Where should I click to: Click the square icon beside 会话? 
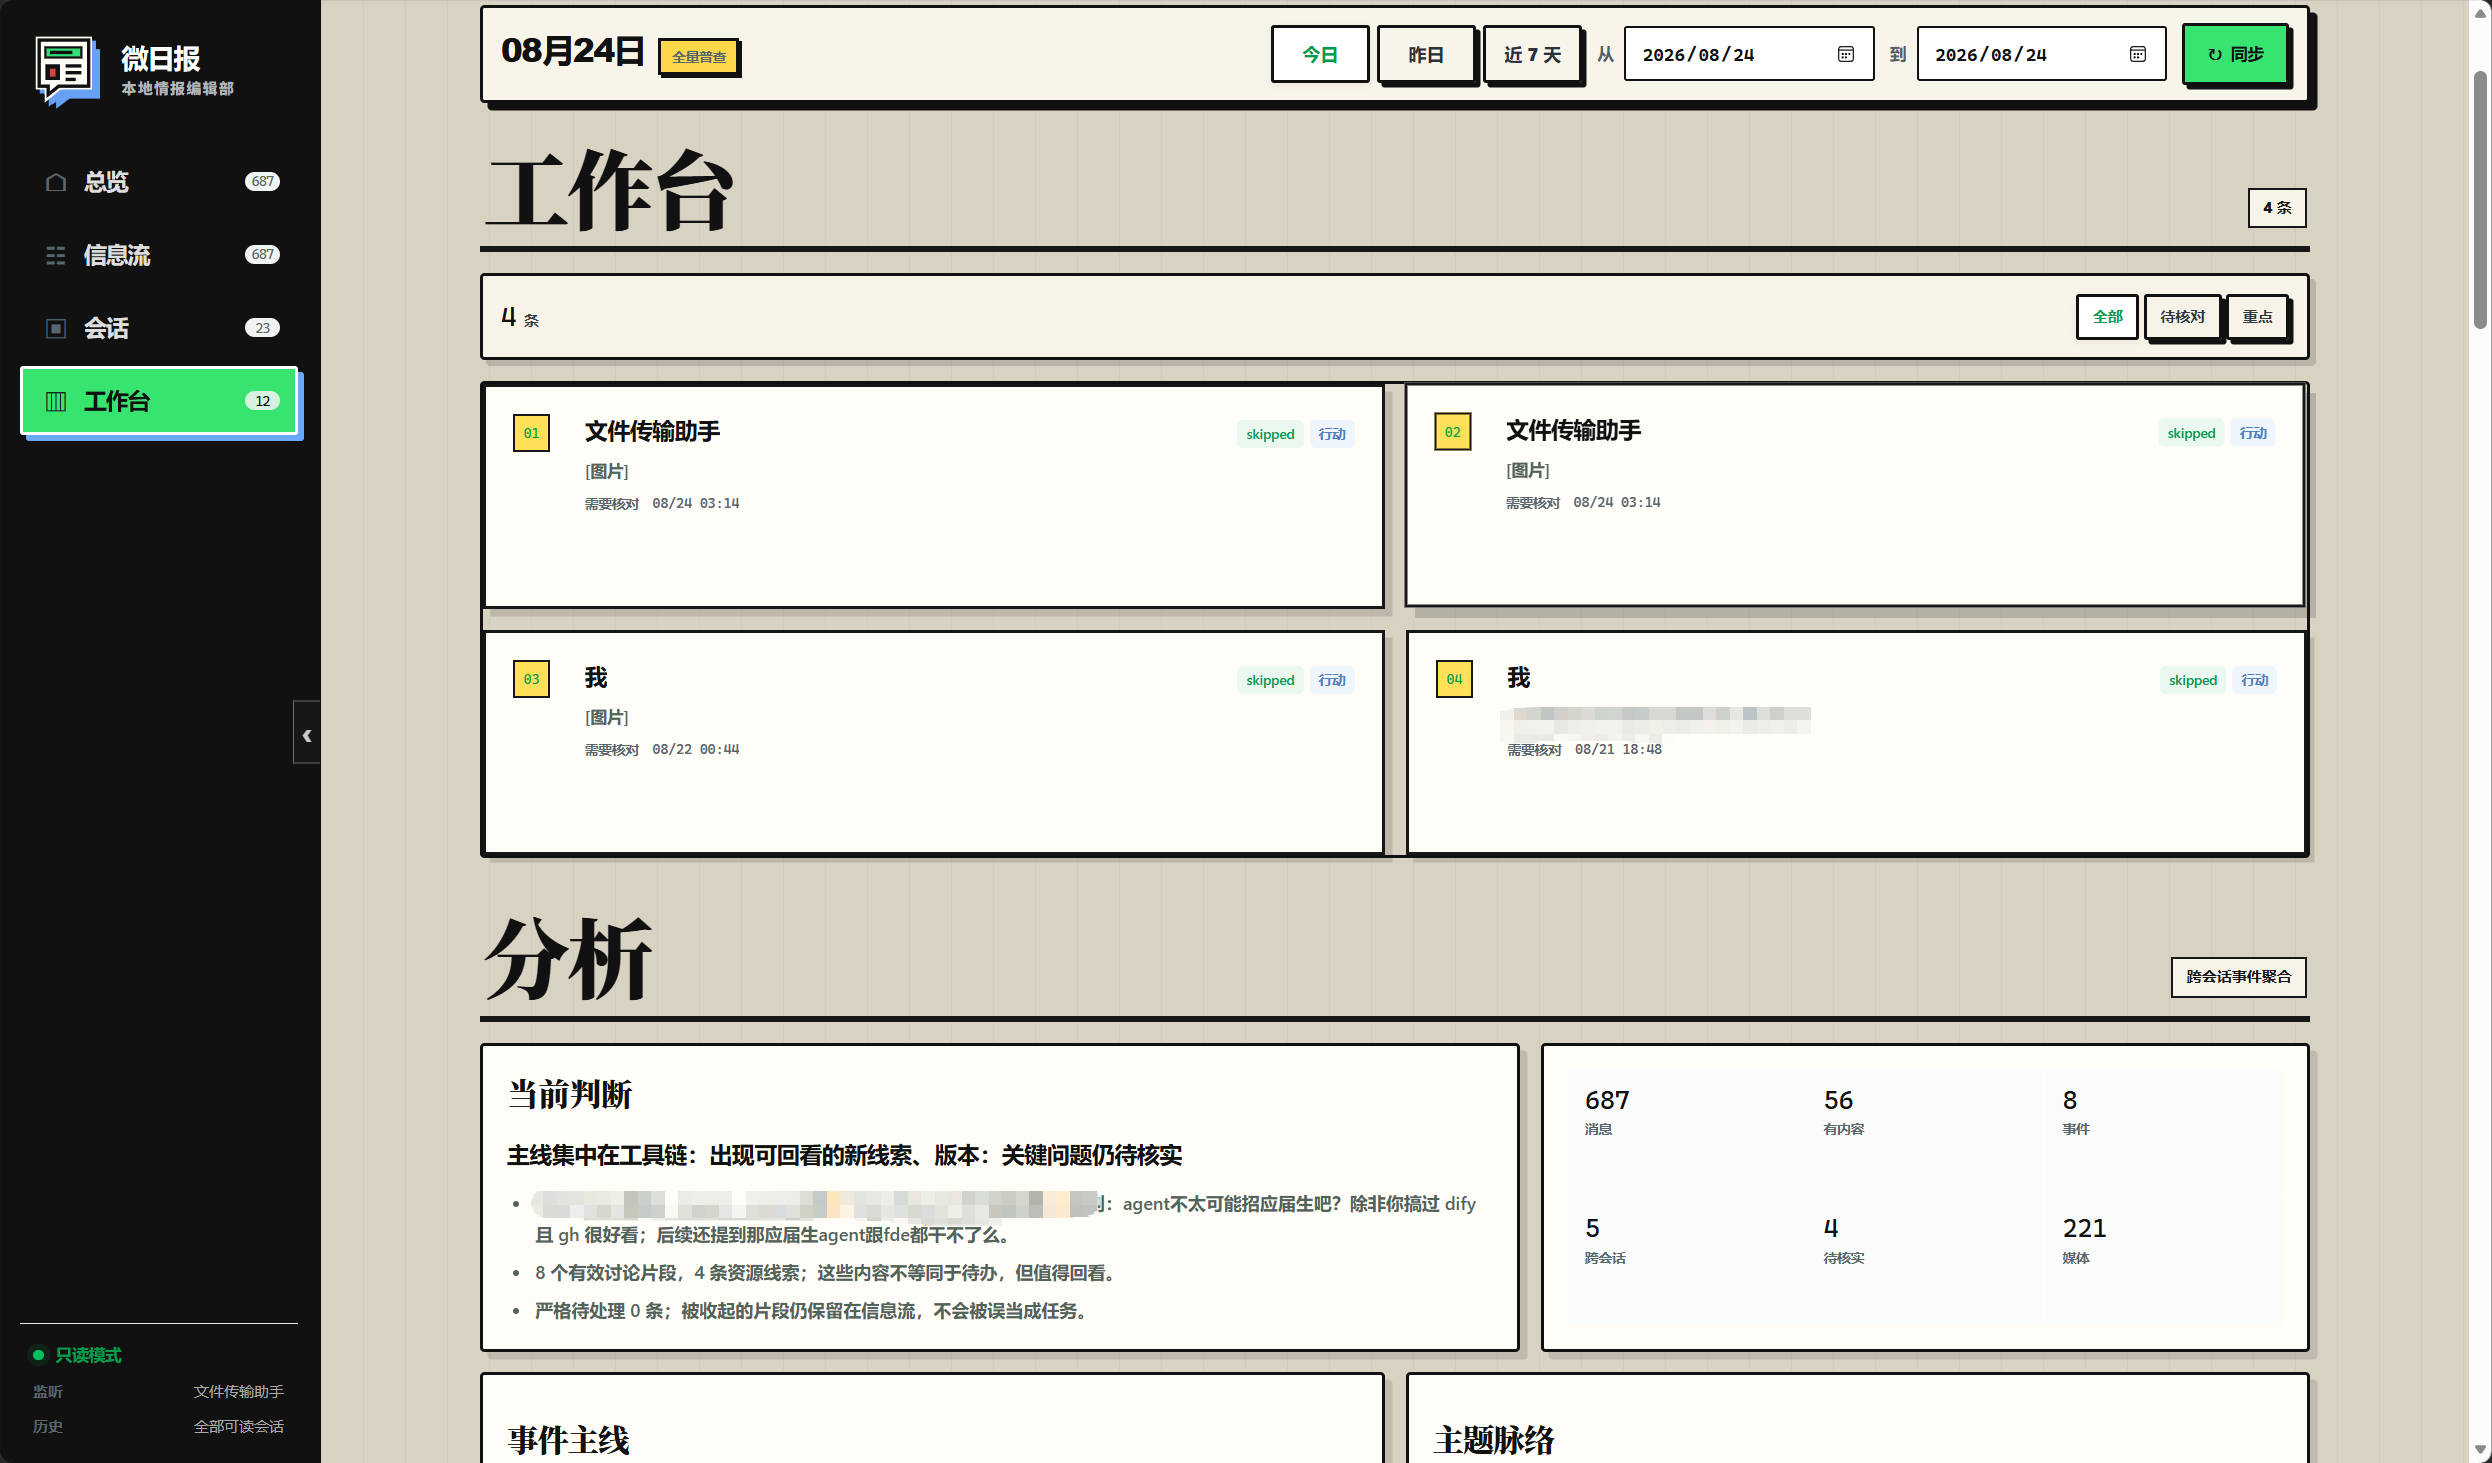(56, 328)
